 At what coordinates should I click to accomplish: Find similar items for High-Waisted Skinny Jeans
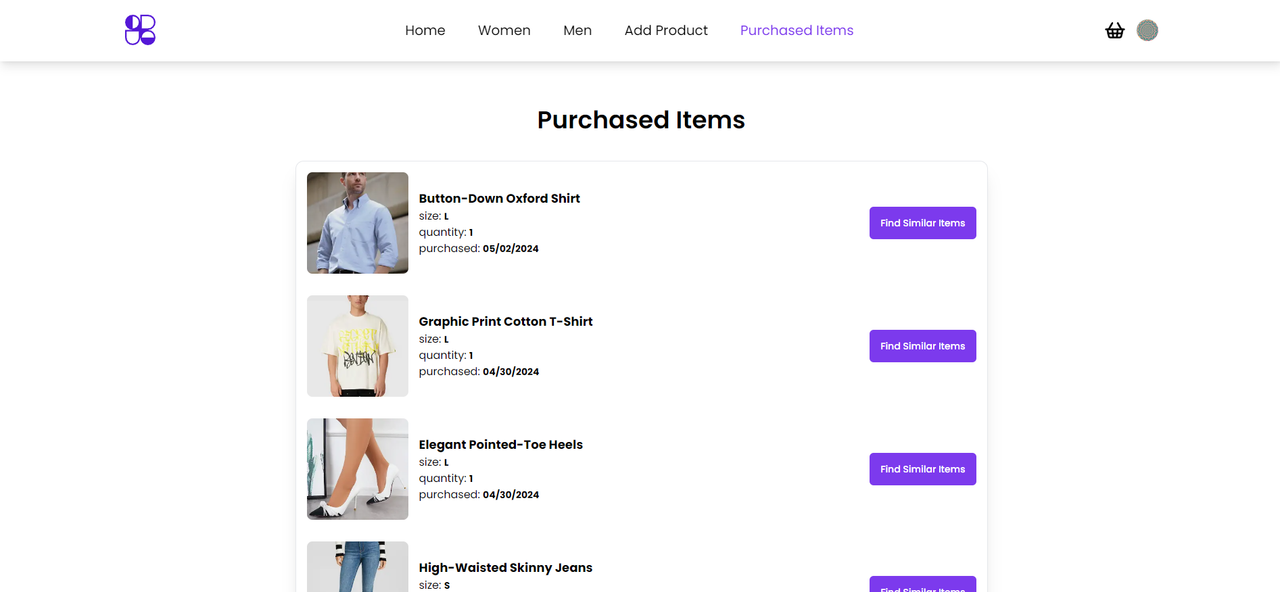[923, 584]
